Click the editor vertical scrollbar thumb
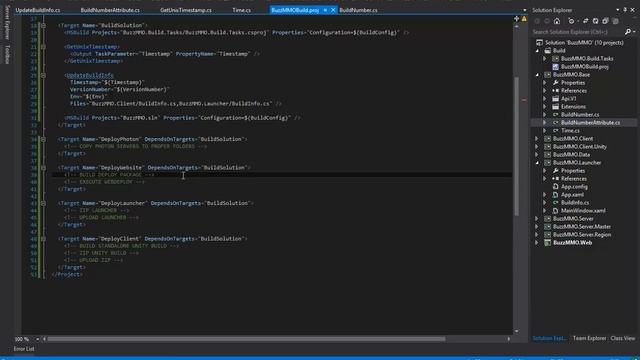Image resolution: width=640 pixels, height=360 pixels. [x=517, y=146]
